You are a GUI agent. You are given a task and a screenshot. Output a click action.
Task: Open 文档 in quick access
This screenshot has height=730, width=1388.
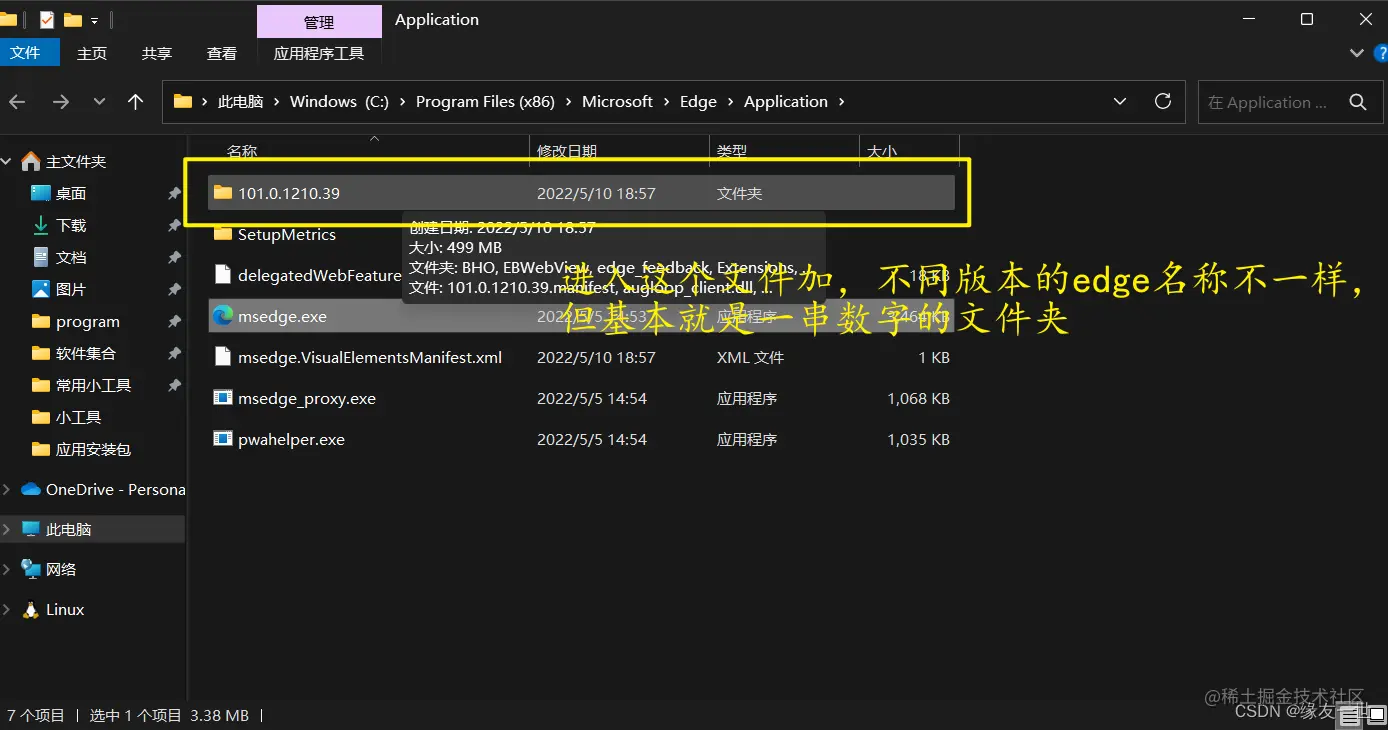click(x=71, y=257)
